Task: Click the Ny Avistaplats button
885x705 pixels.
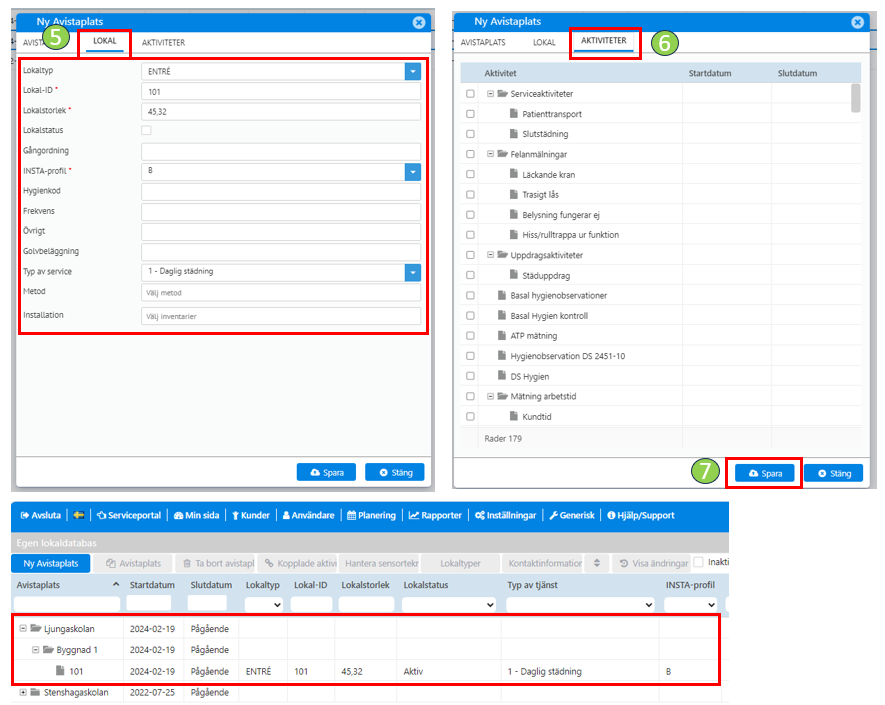Action: tap(50, 564)
